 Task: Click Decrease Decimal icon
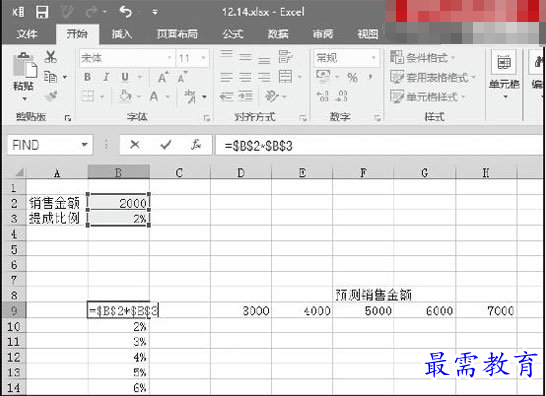(341, 96)
